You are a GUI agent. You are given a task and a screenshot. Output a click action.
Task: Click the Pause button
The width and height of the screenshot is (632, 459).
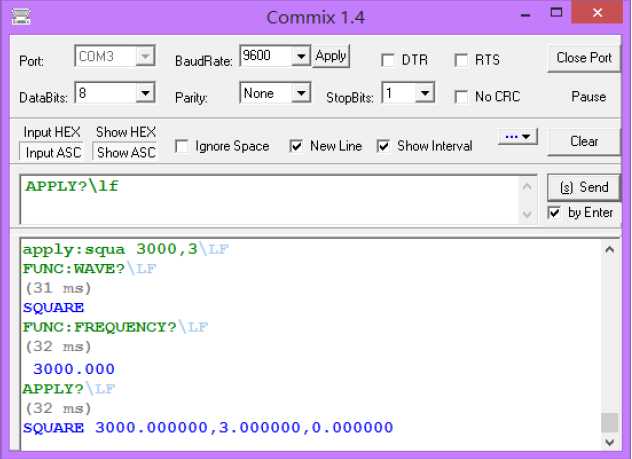point(588,97)
